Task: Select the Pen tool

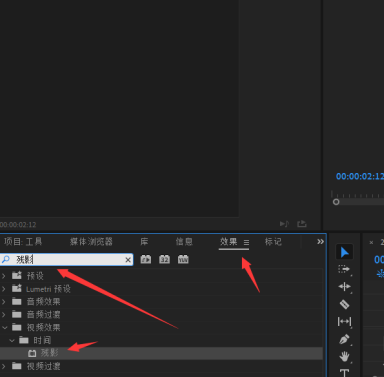Action: coord(344,339)
